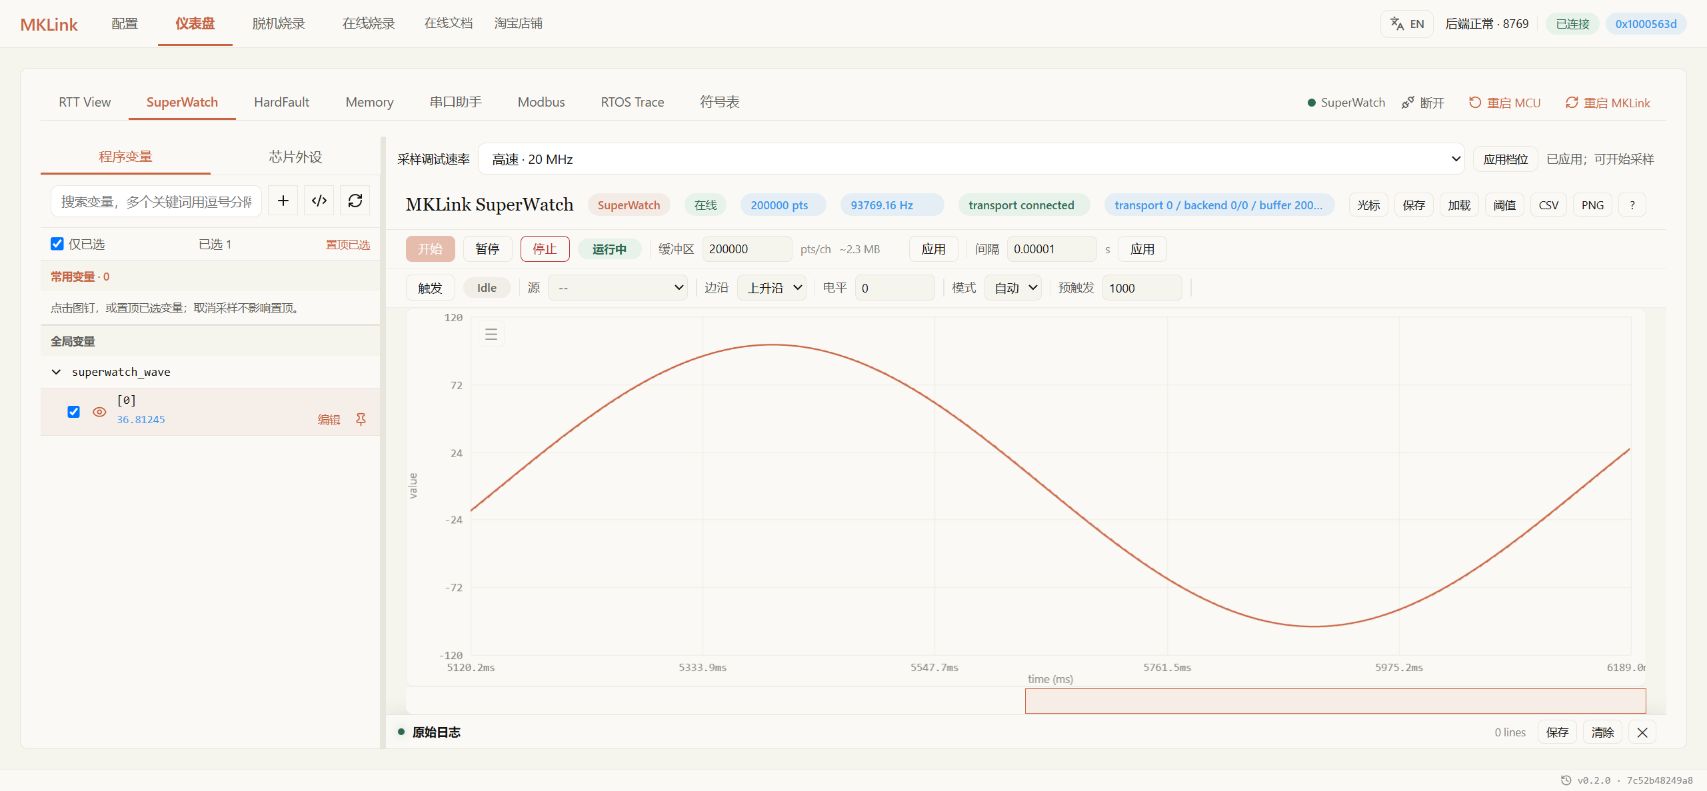
Task: Switch to the 芯片外设 tab
Action: click(x=295, y=157)
